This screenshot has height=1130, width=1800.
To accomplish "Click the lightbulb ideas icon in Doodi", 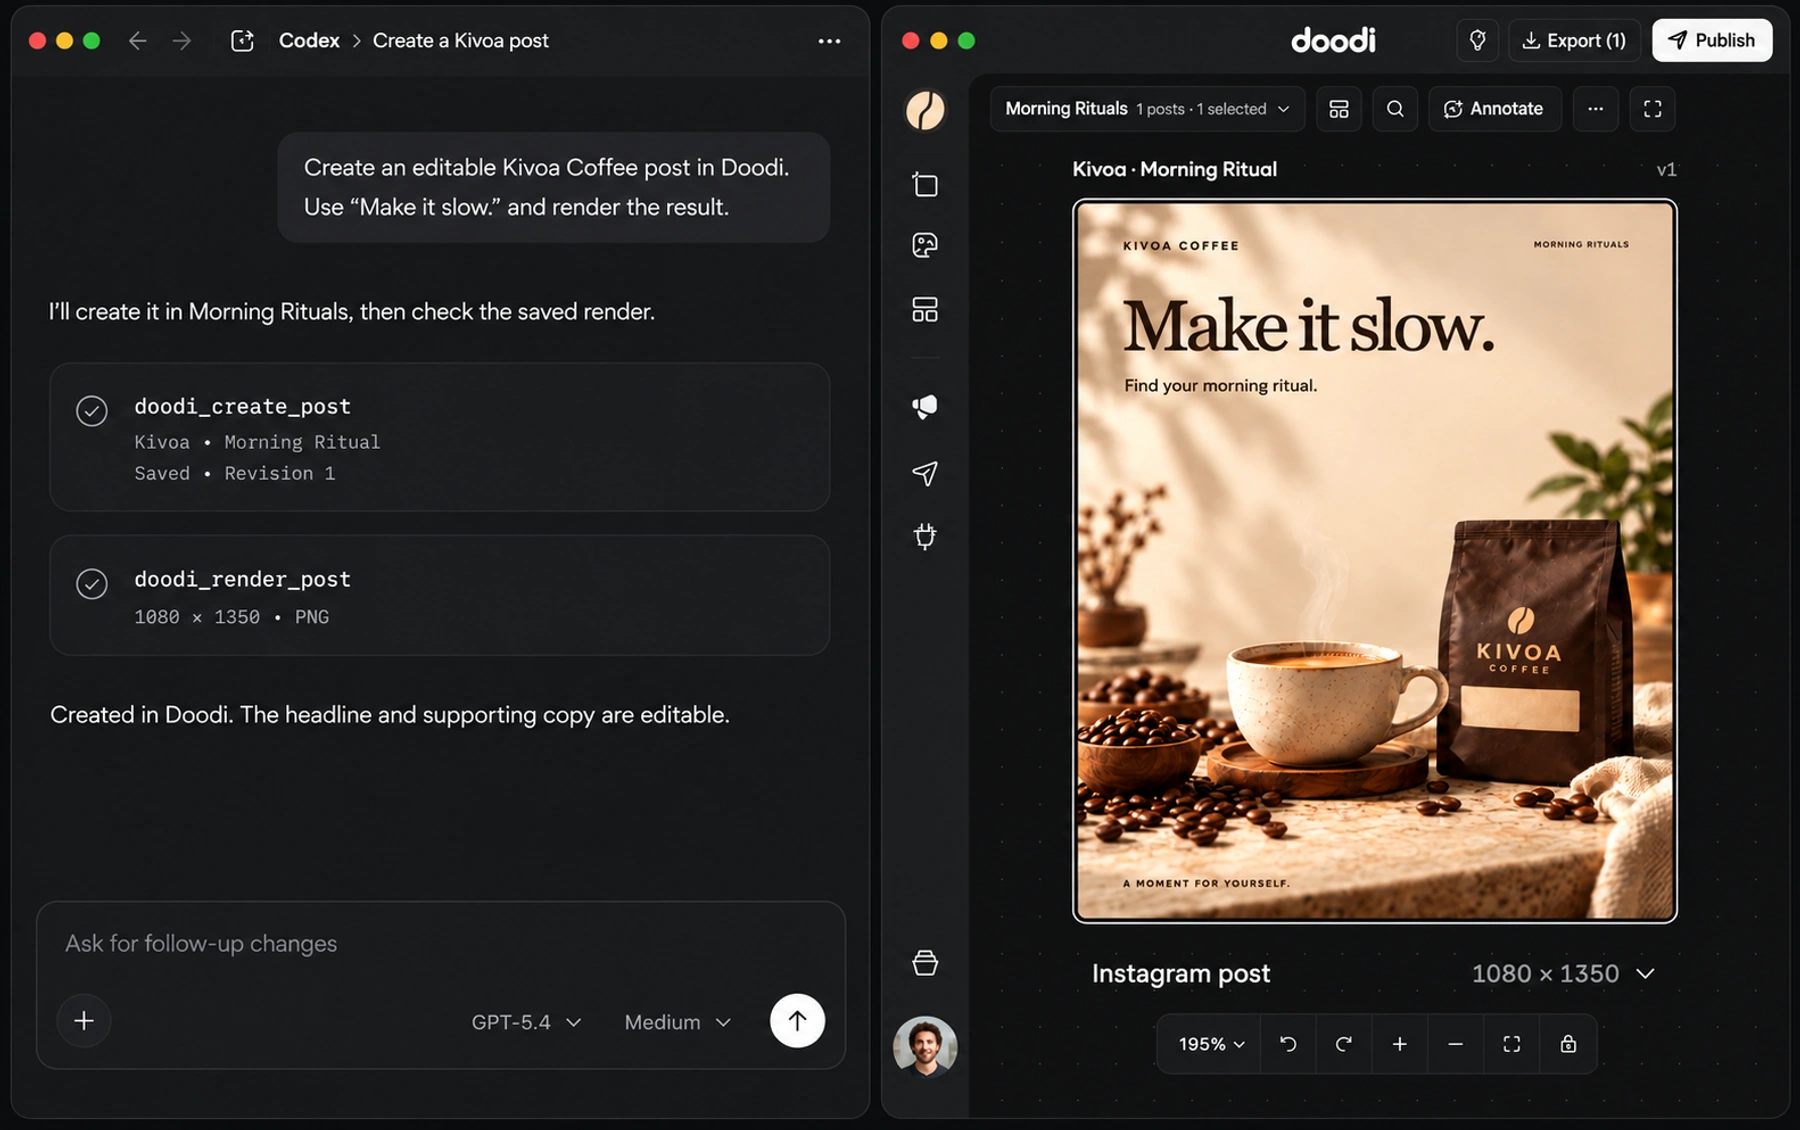I will pyautogui.click(x=1477, y=40).
